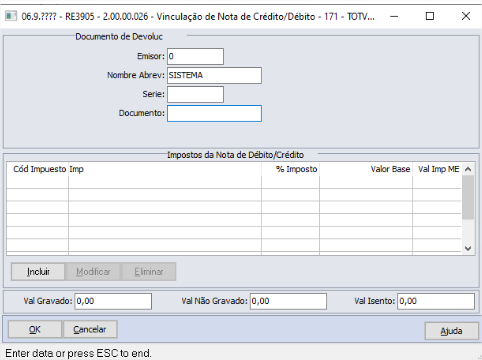This screenshot has height=360, width=482.
Task: Click the tax grid scroll up arrow
Action: (x=468, y=169)
